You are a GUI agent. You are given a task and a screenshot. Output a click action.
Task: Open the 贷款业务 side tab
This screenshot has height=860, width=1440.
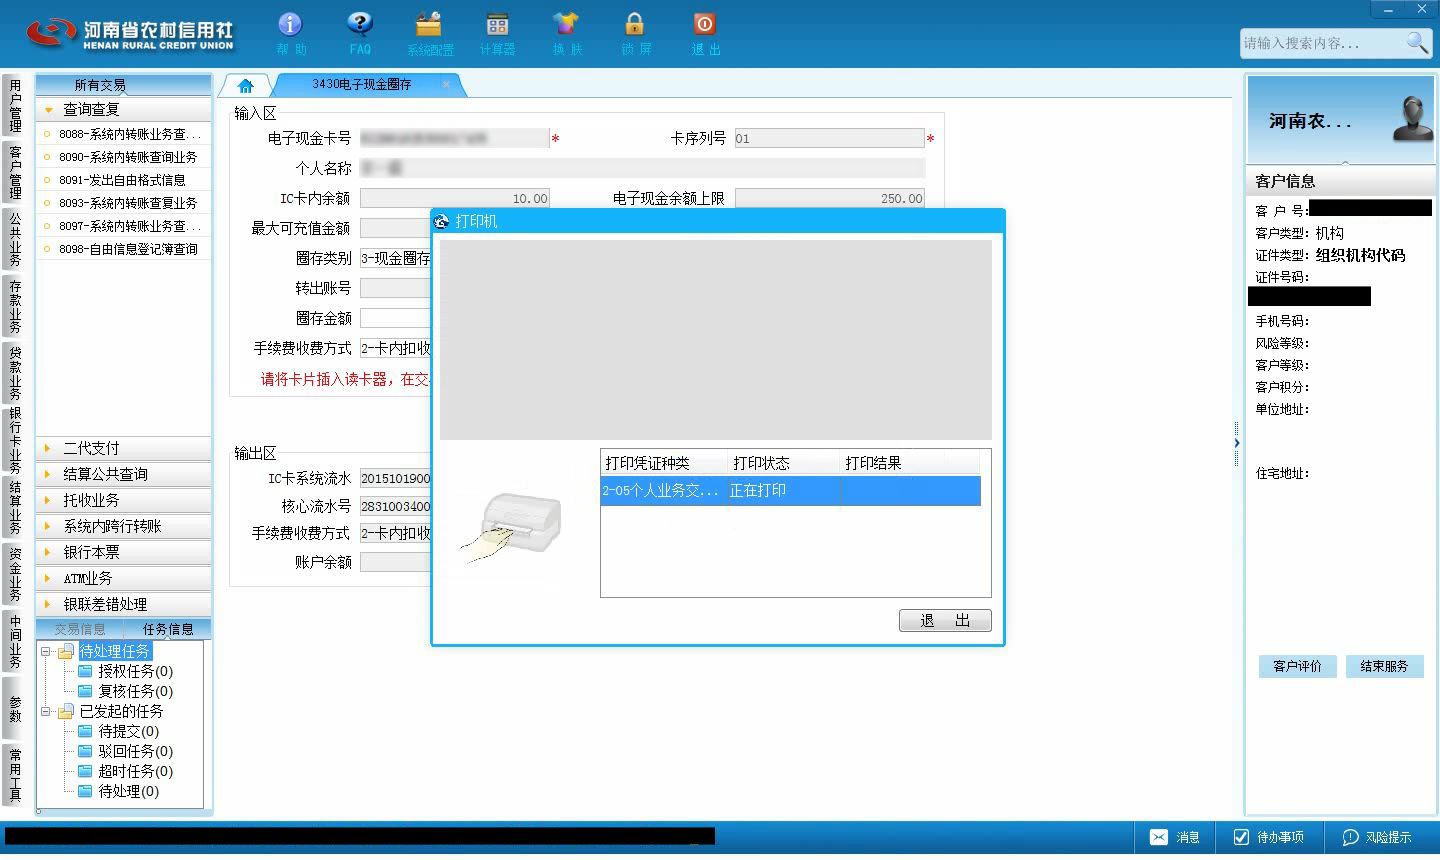(15, 372)
